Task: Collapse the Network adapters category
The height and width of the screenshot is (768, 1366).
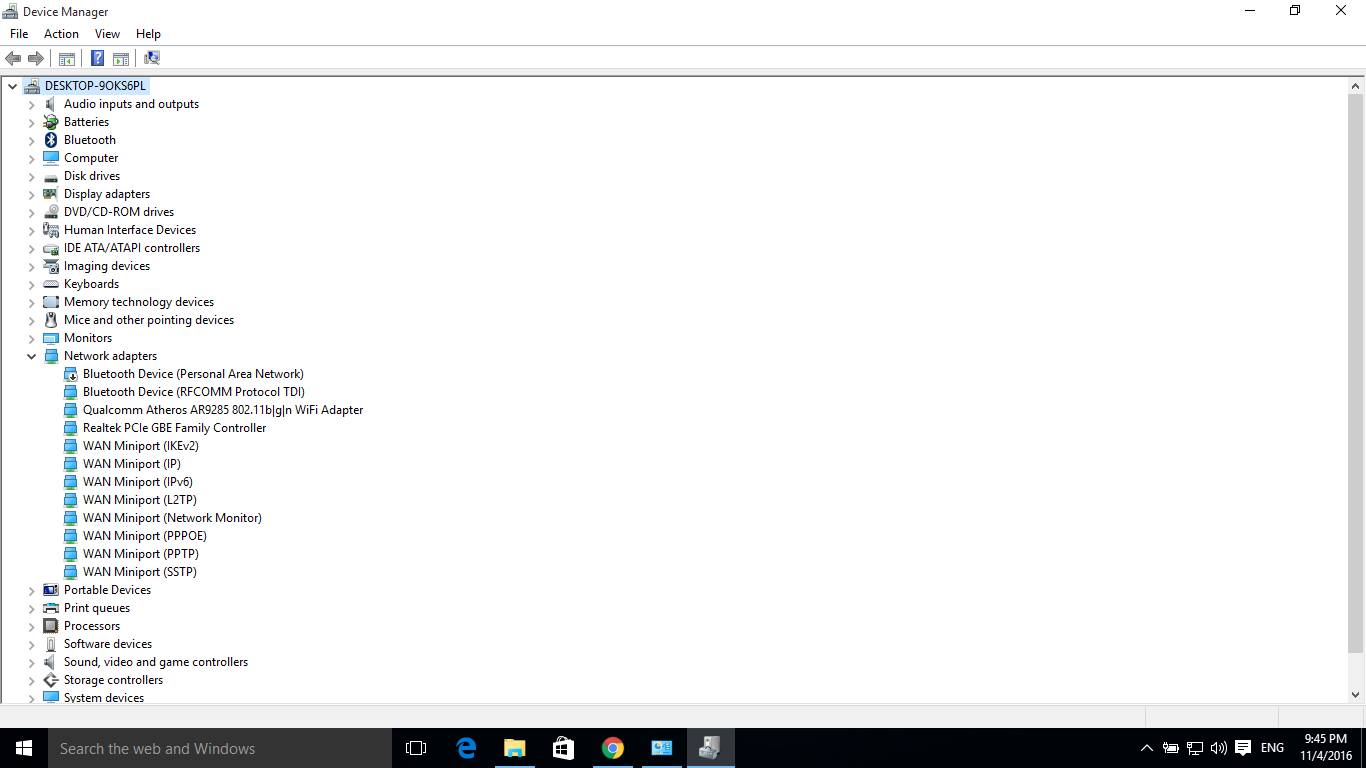Action: click(31, 356)
